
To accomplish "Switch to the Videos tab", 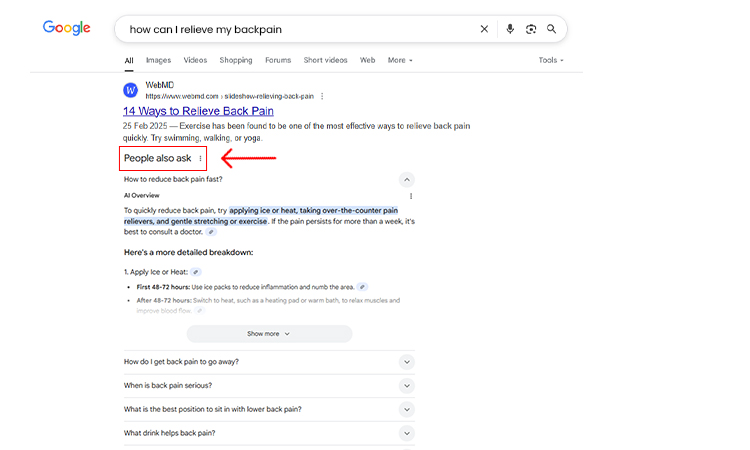I will (x=195, y=60).
